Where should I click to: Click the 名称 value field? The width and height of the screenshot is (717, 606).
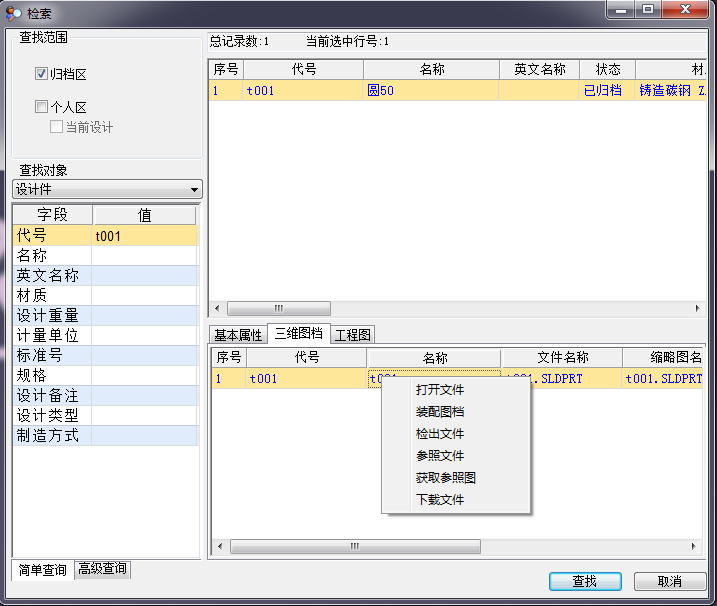tap(144, 256)
